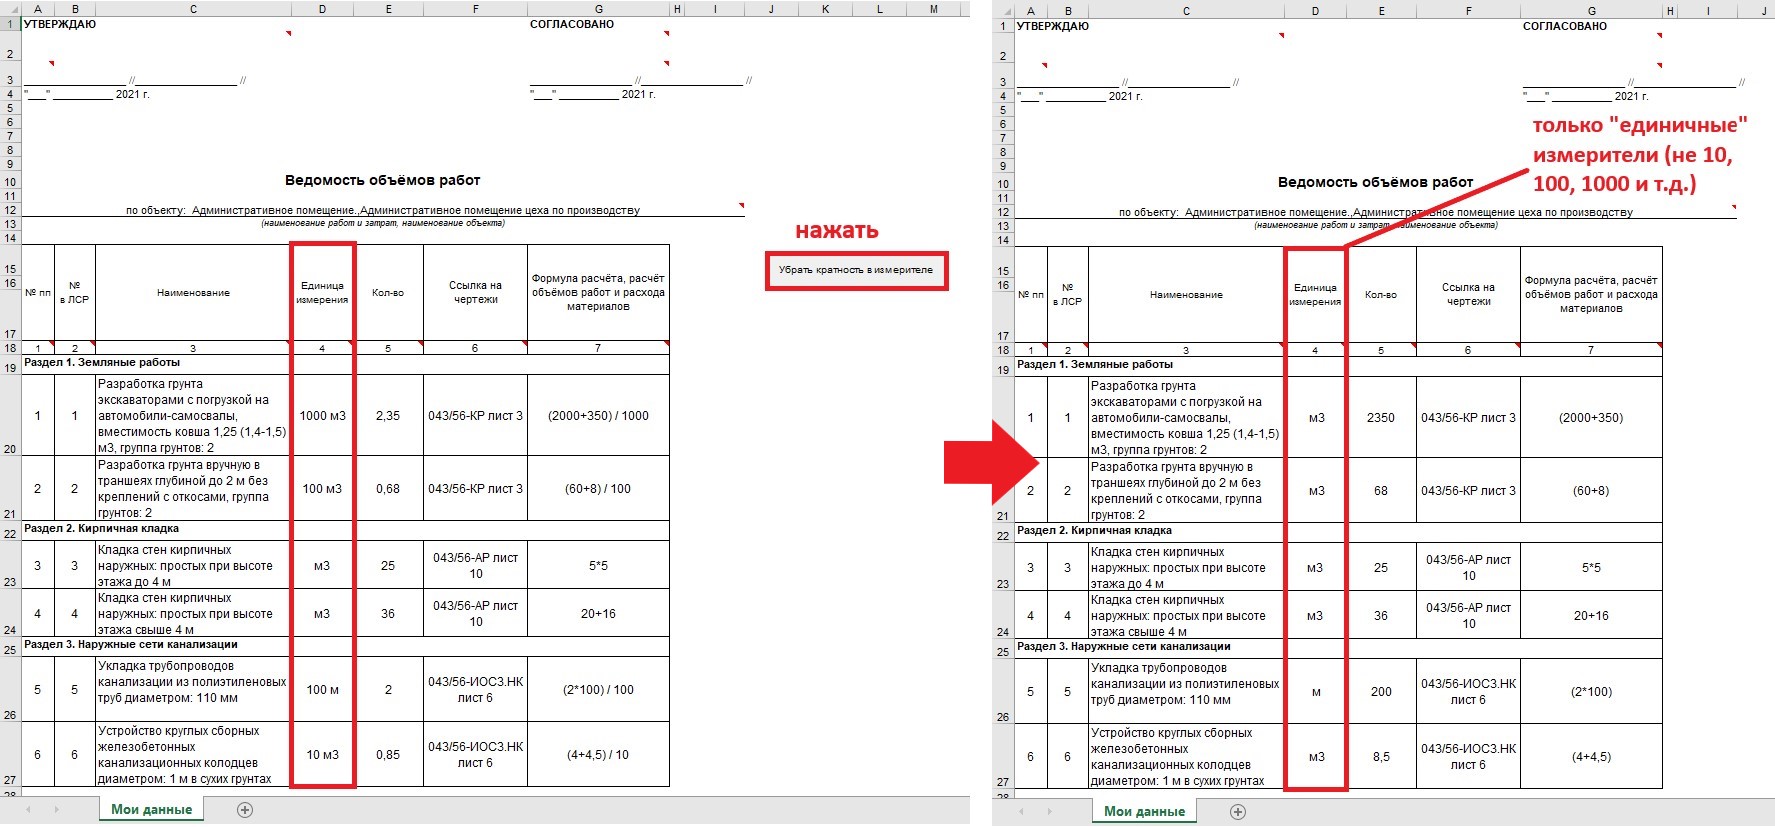Open the 'Мои данные' tab in left workbook
1775x827 pixels.
tap(151, 810)
